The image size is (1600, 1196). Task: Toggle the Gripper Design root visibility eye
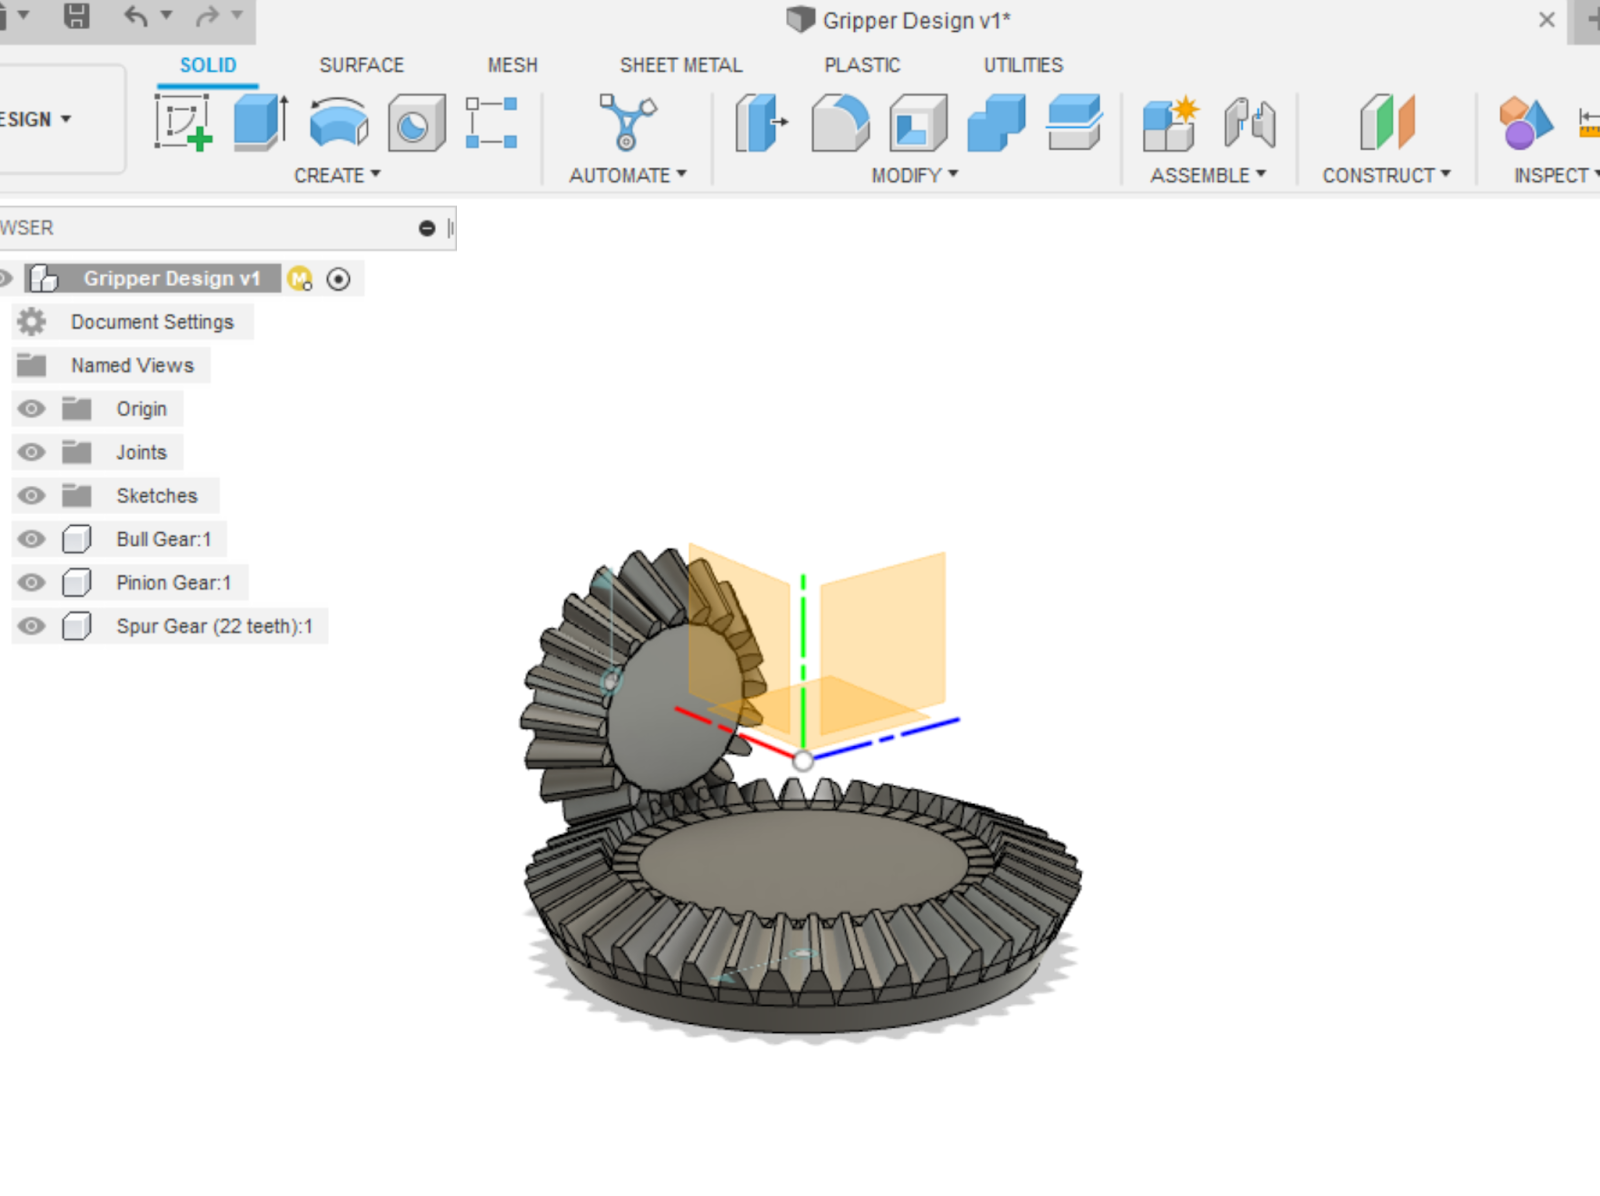5,278
